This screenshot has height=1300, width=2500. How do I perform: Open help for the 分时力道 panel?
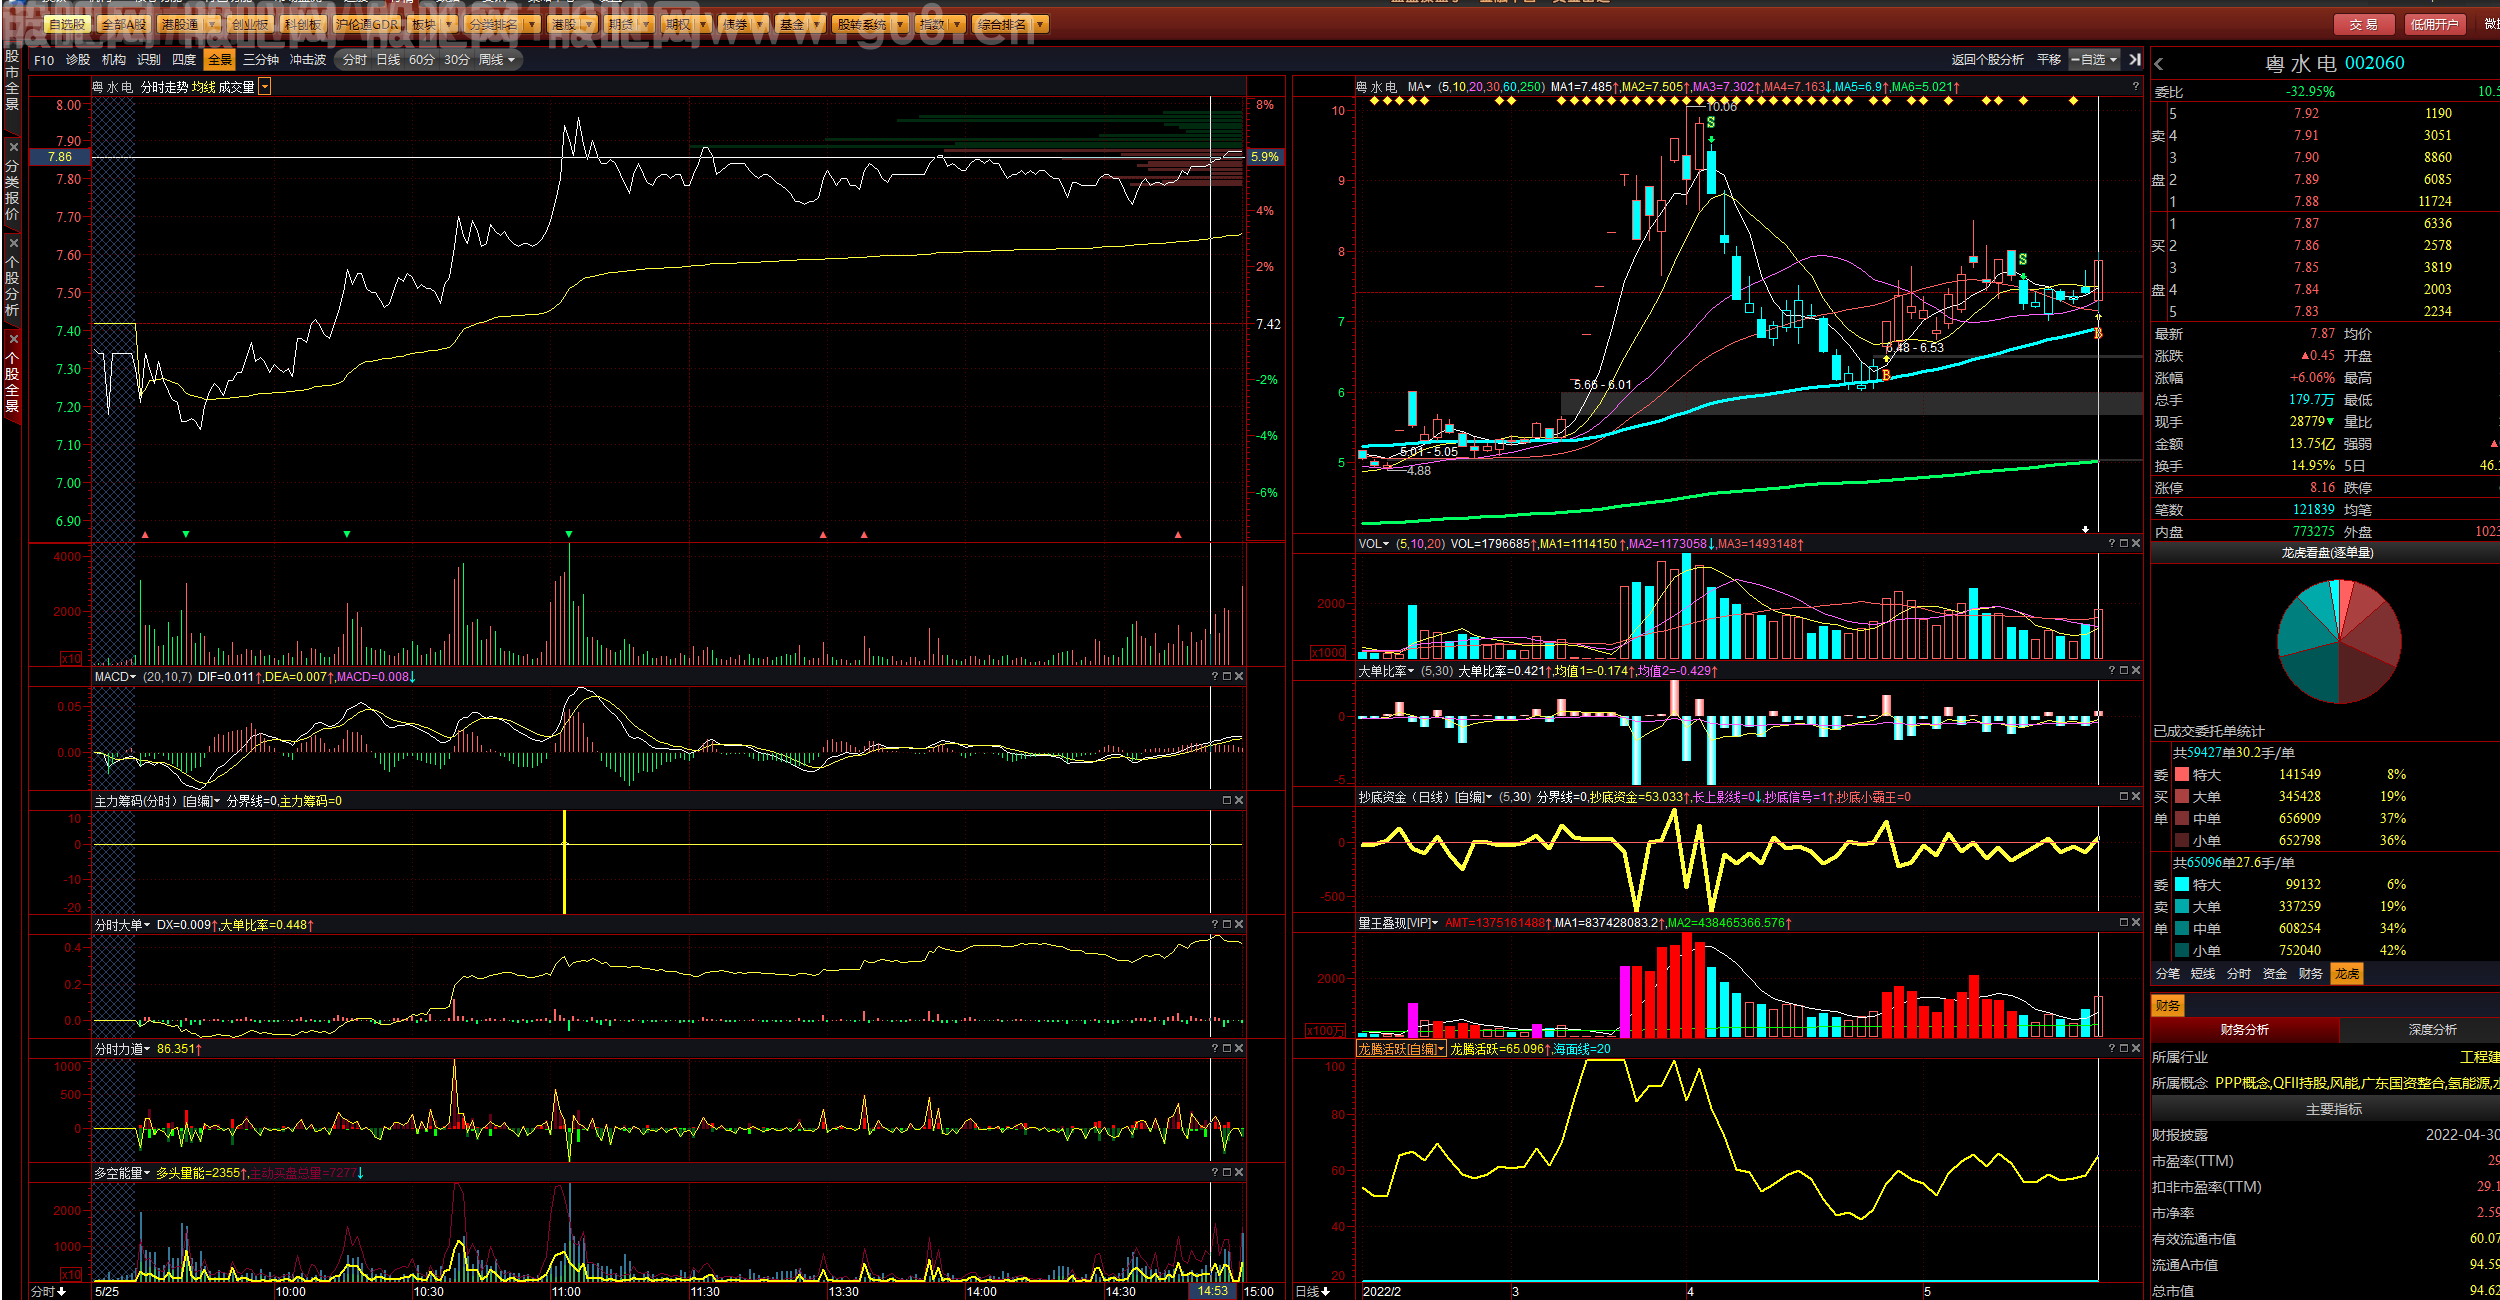point(1215,1049)
